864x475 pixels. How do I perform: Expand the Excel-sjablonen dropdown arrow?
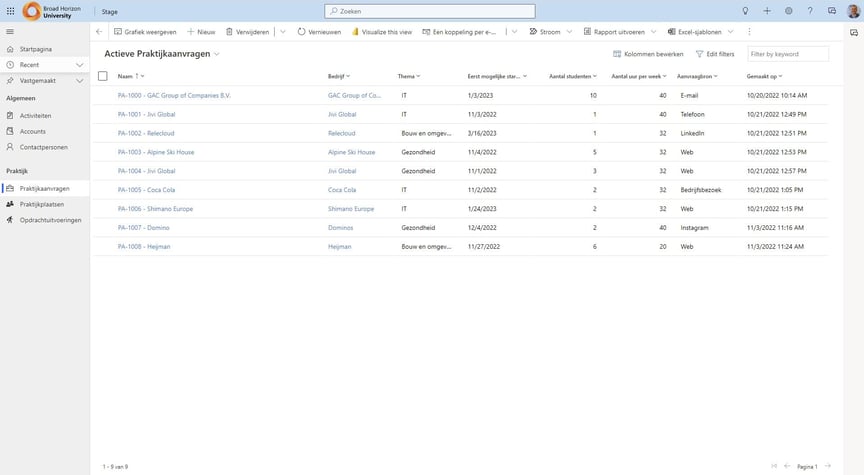pyautogui.click(x=731, y=32)
